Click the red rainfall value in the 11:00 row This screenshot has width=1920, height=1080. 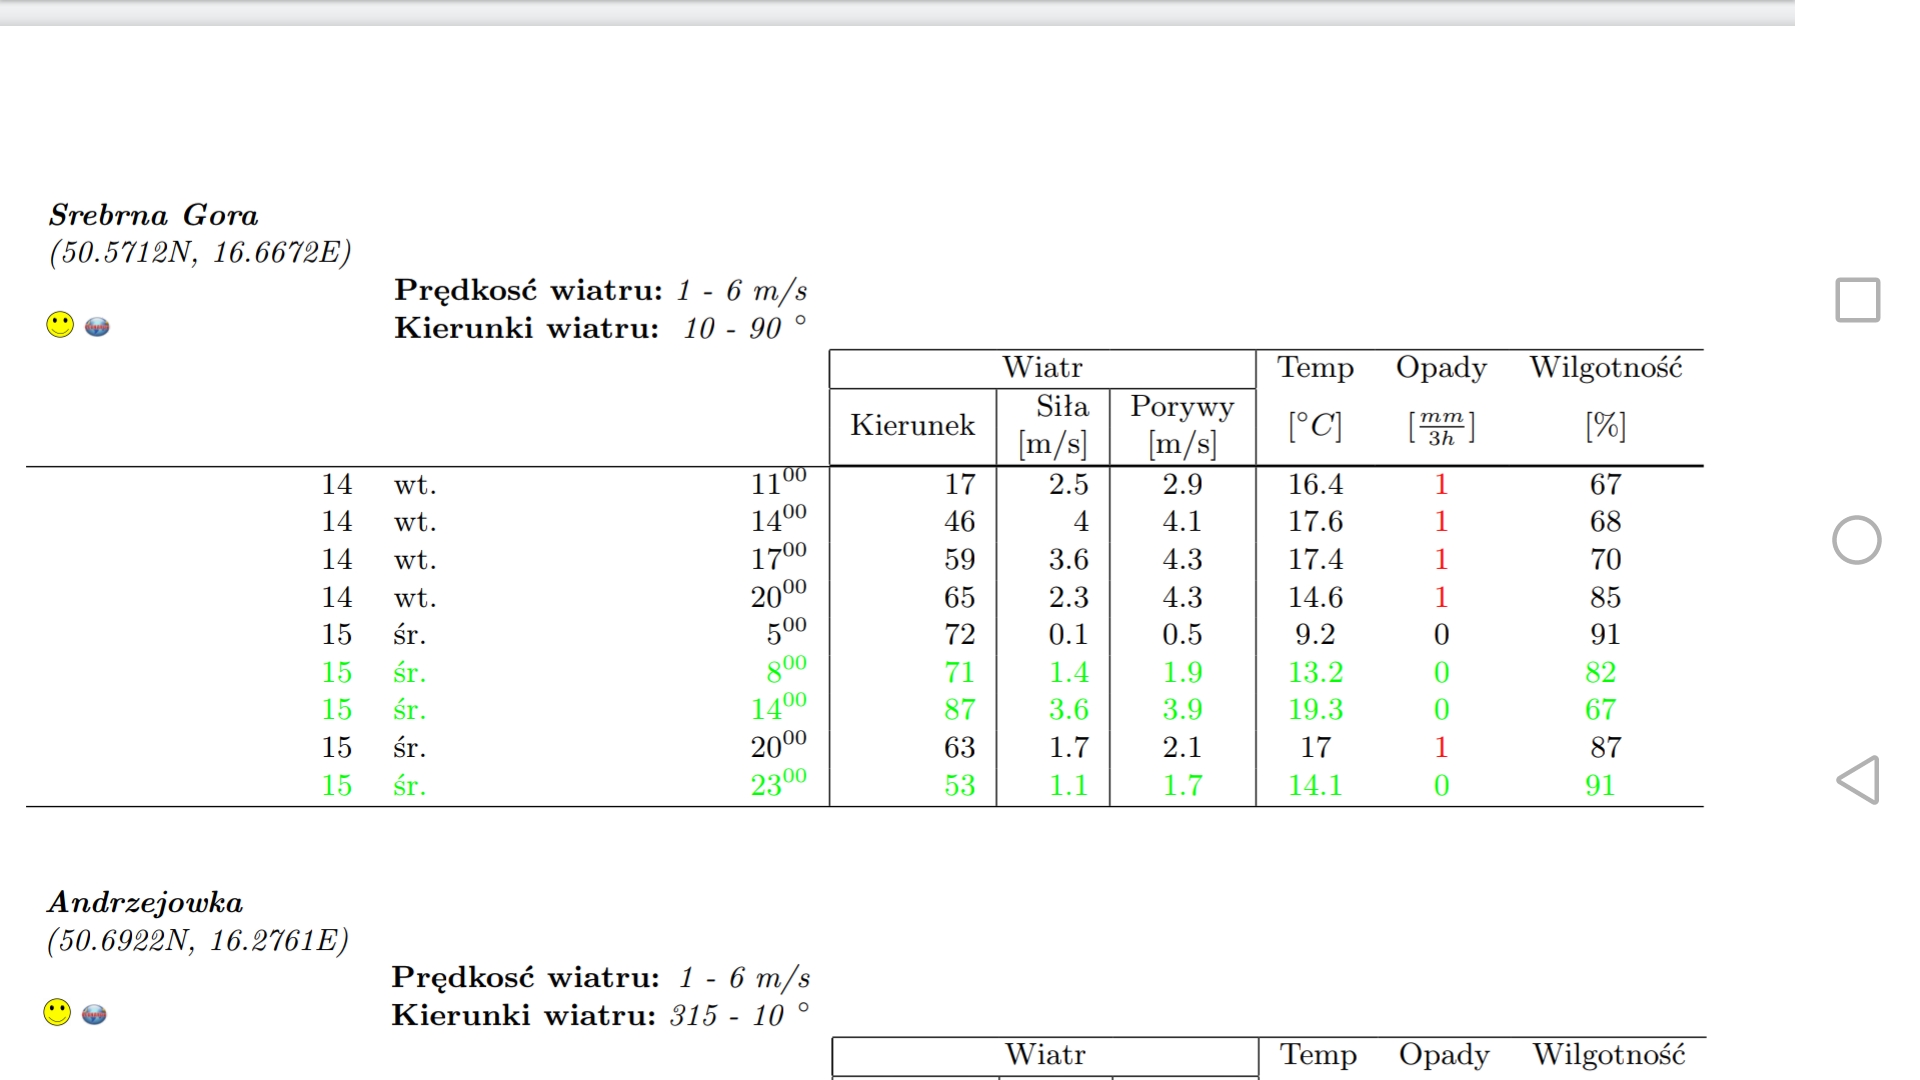click(1441, 484)
